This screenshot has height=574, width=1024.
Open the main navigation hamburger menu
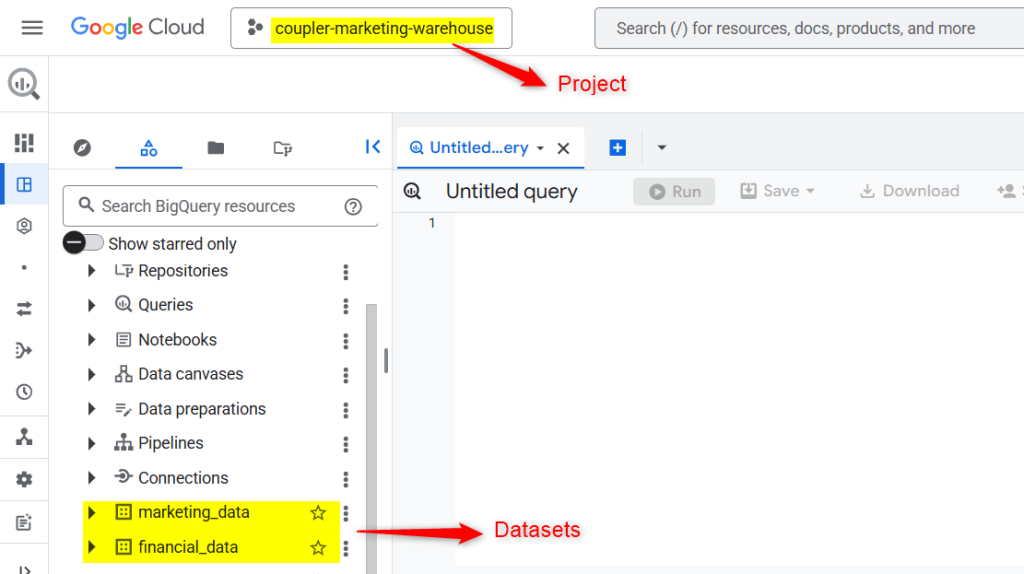click(x=32, y=27)
